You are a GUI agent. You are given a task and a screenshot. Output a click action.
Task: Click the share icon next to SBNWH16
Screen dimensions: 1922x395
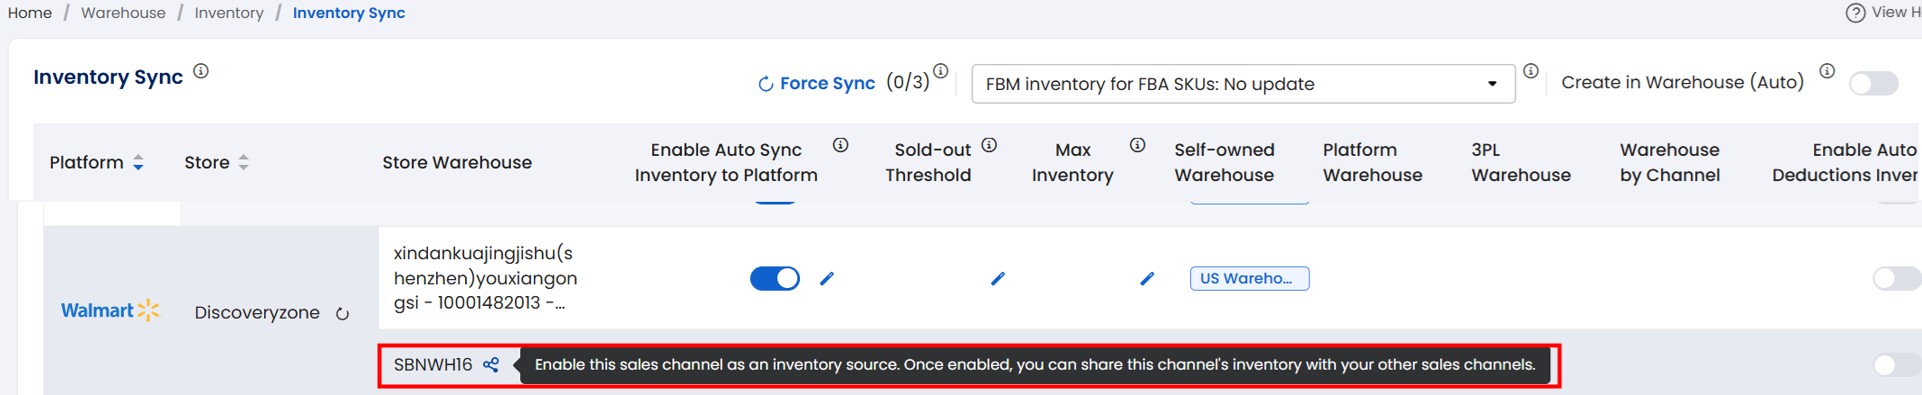click(x=491, y=365)
